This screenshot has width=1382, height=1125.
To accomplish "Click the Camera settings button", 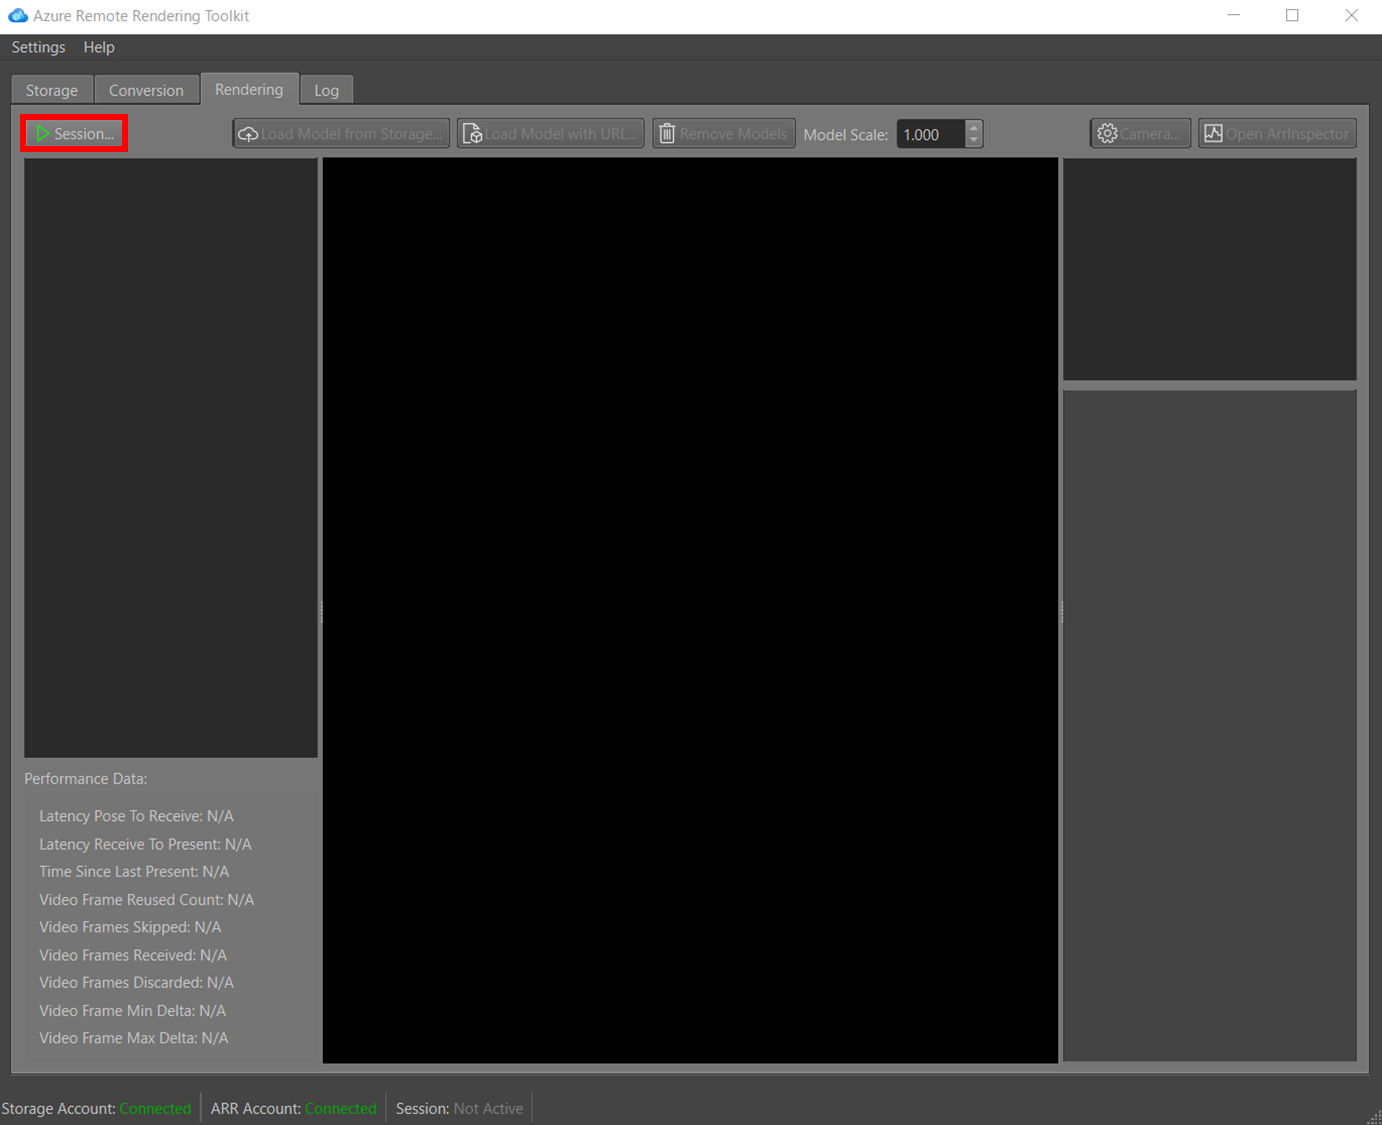I will (1139, 133).
